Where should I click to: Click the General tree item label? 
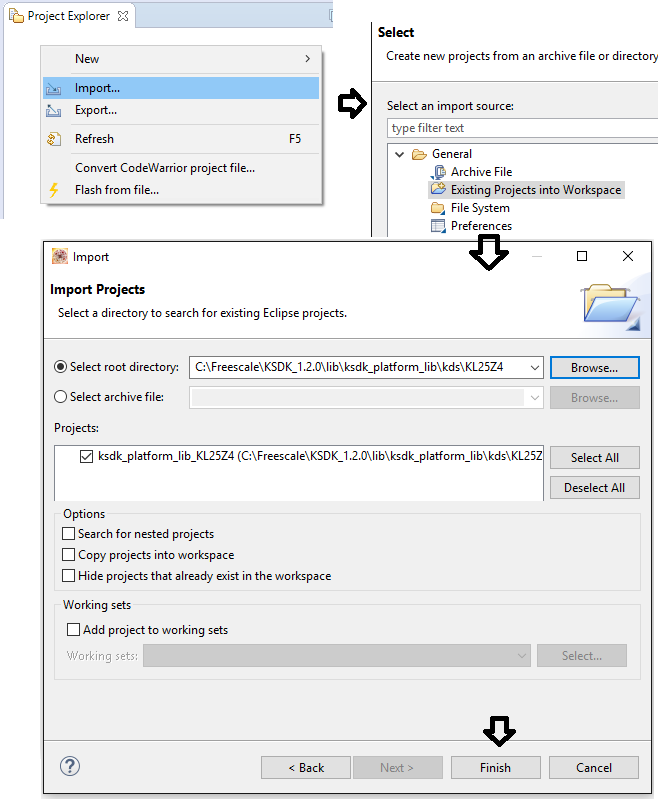coord(452,154)
